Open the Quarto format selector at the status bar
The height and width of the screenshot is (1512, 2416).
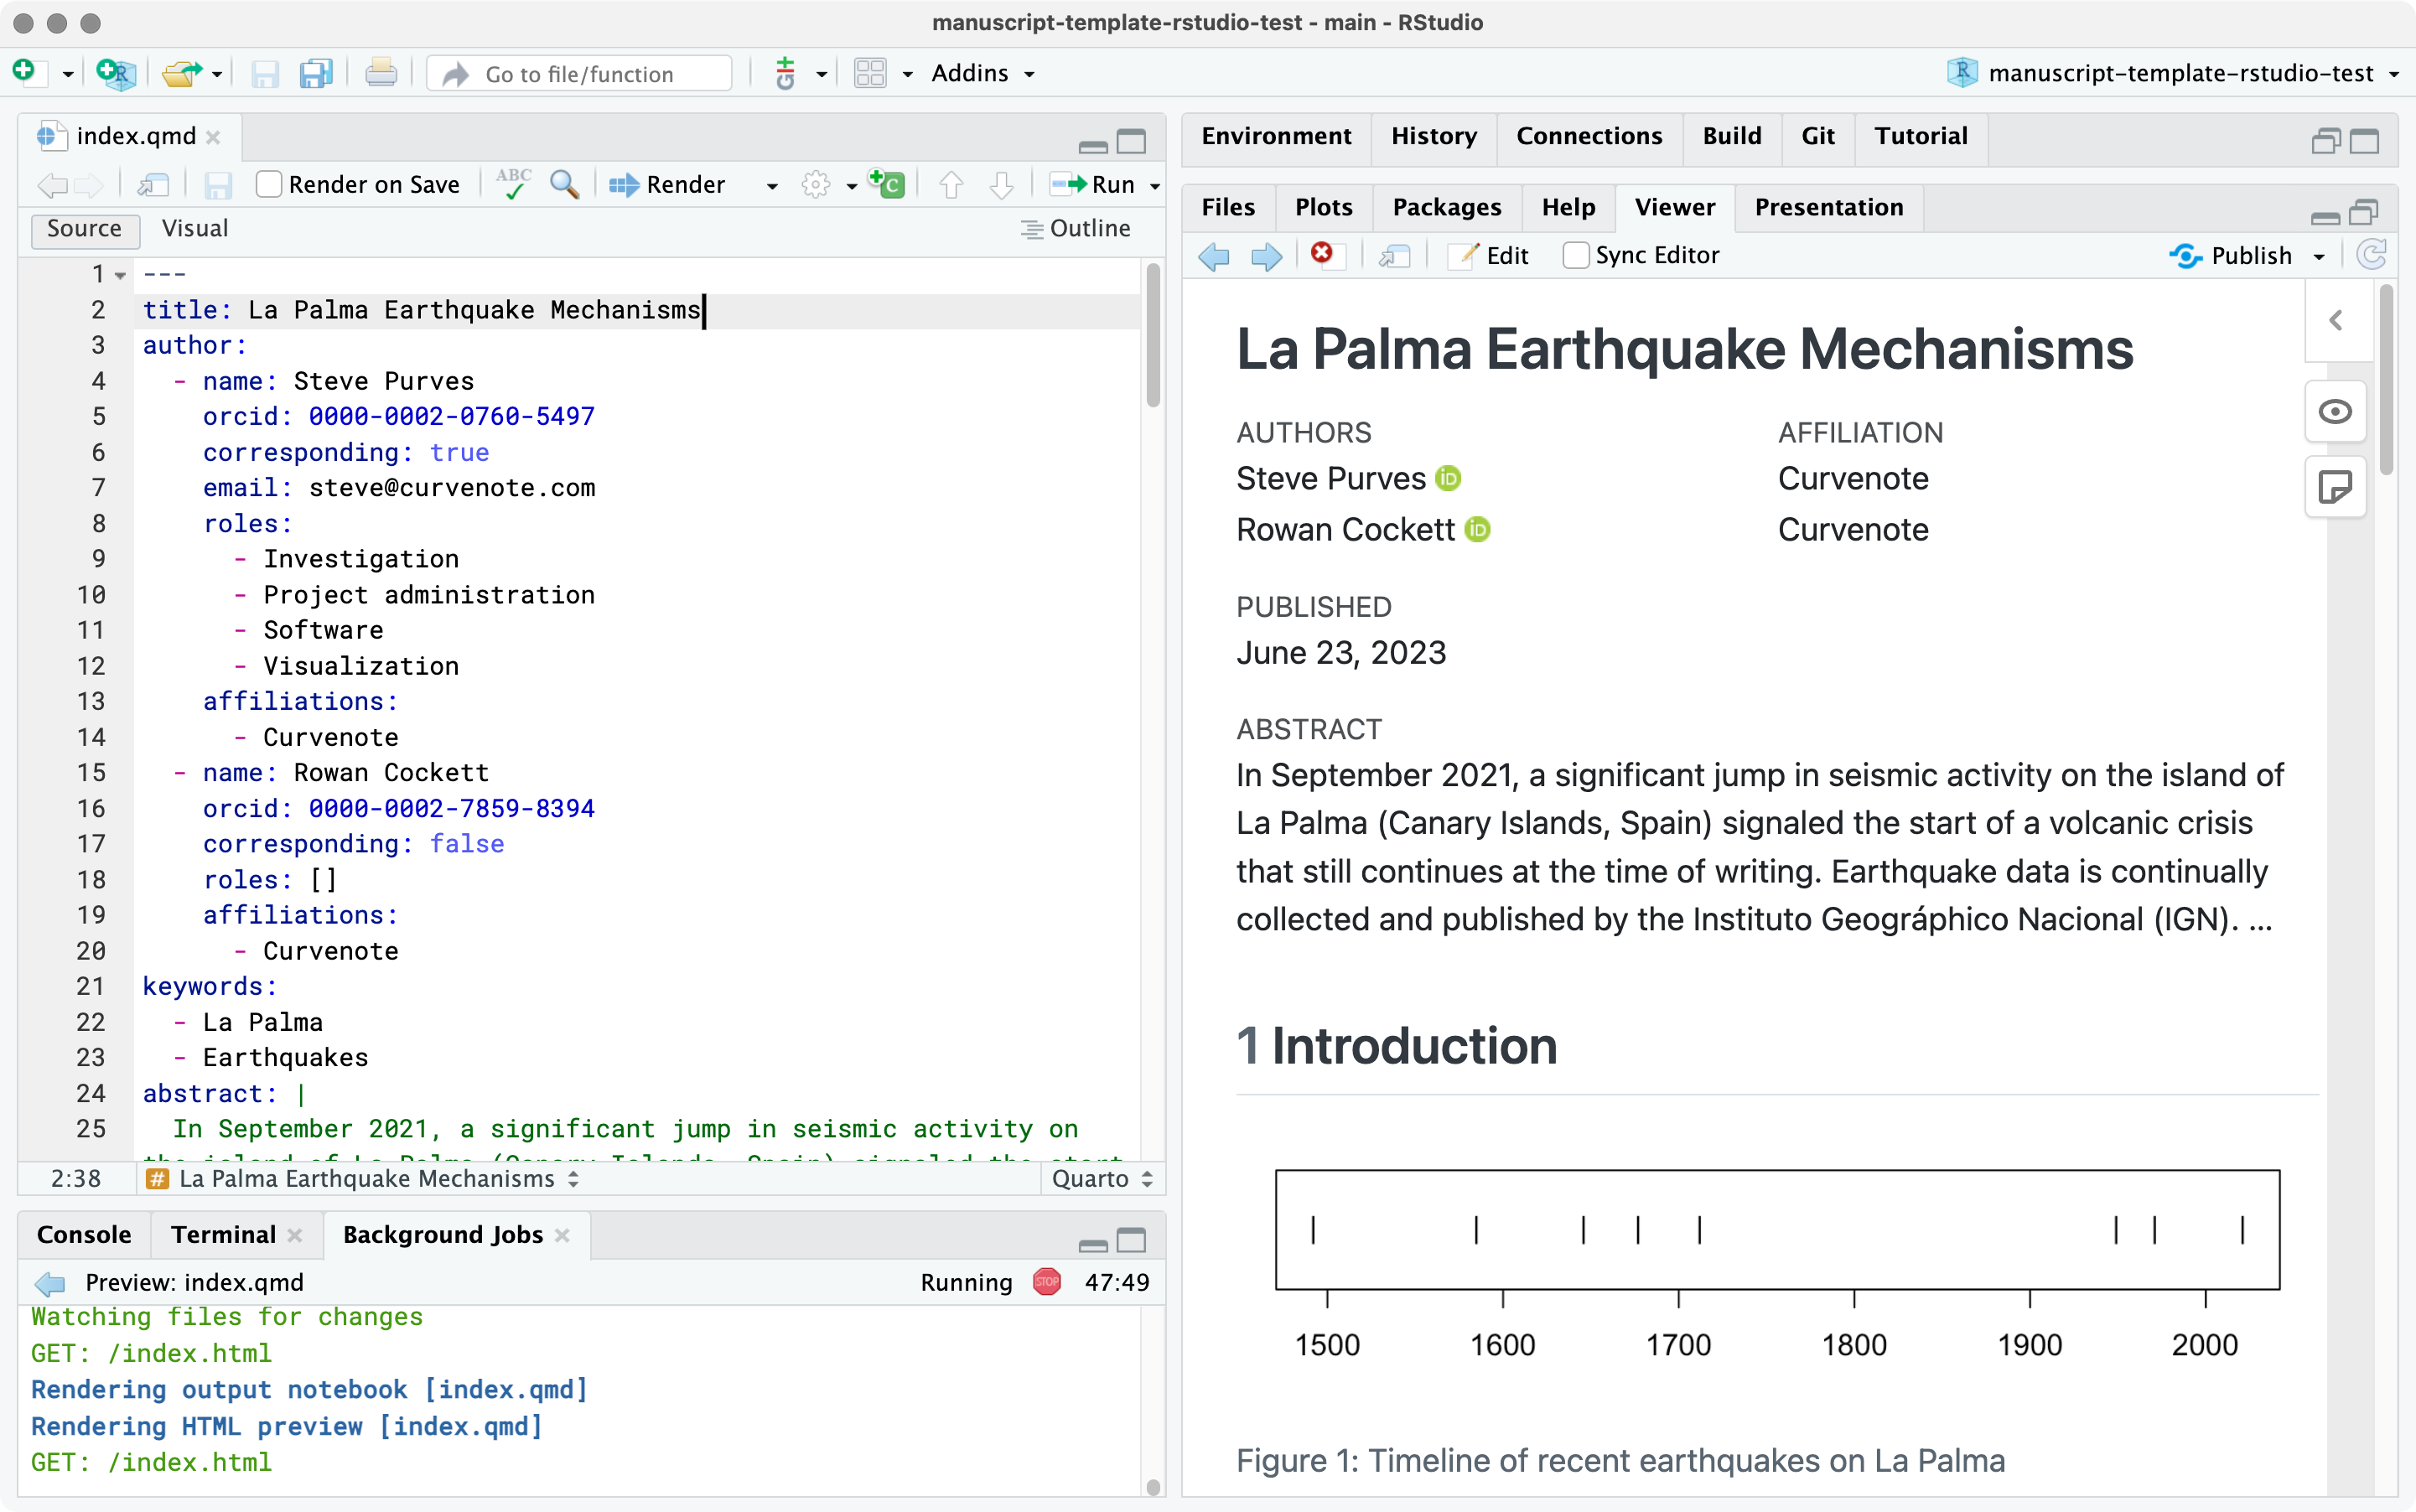click(1101, 1178)
